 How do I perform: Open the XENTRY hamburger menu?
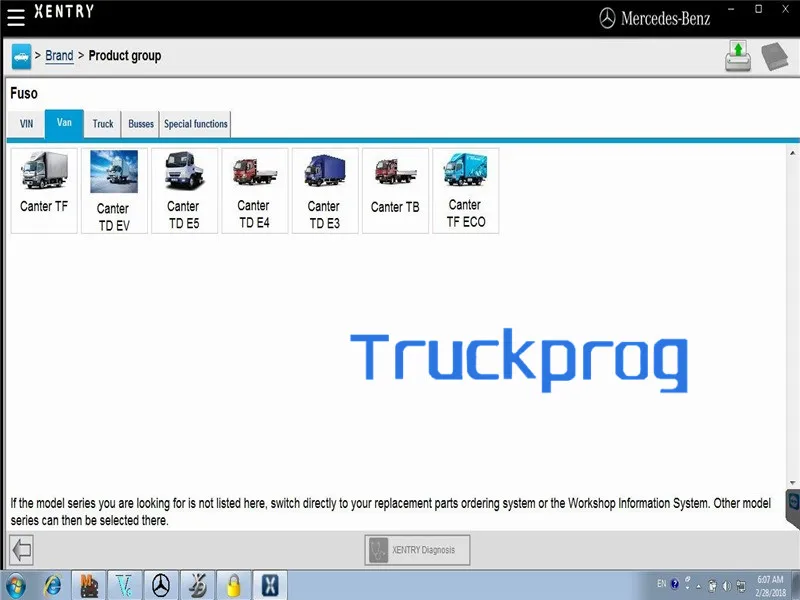[16, 16]
